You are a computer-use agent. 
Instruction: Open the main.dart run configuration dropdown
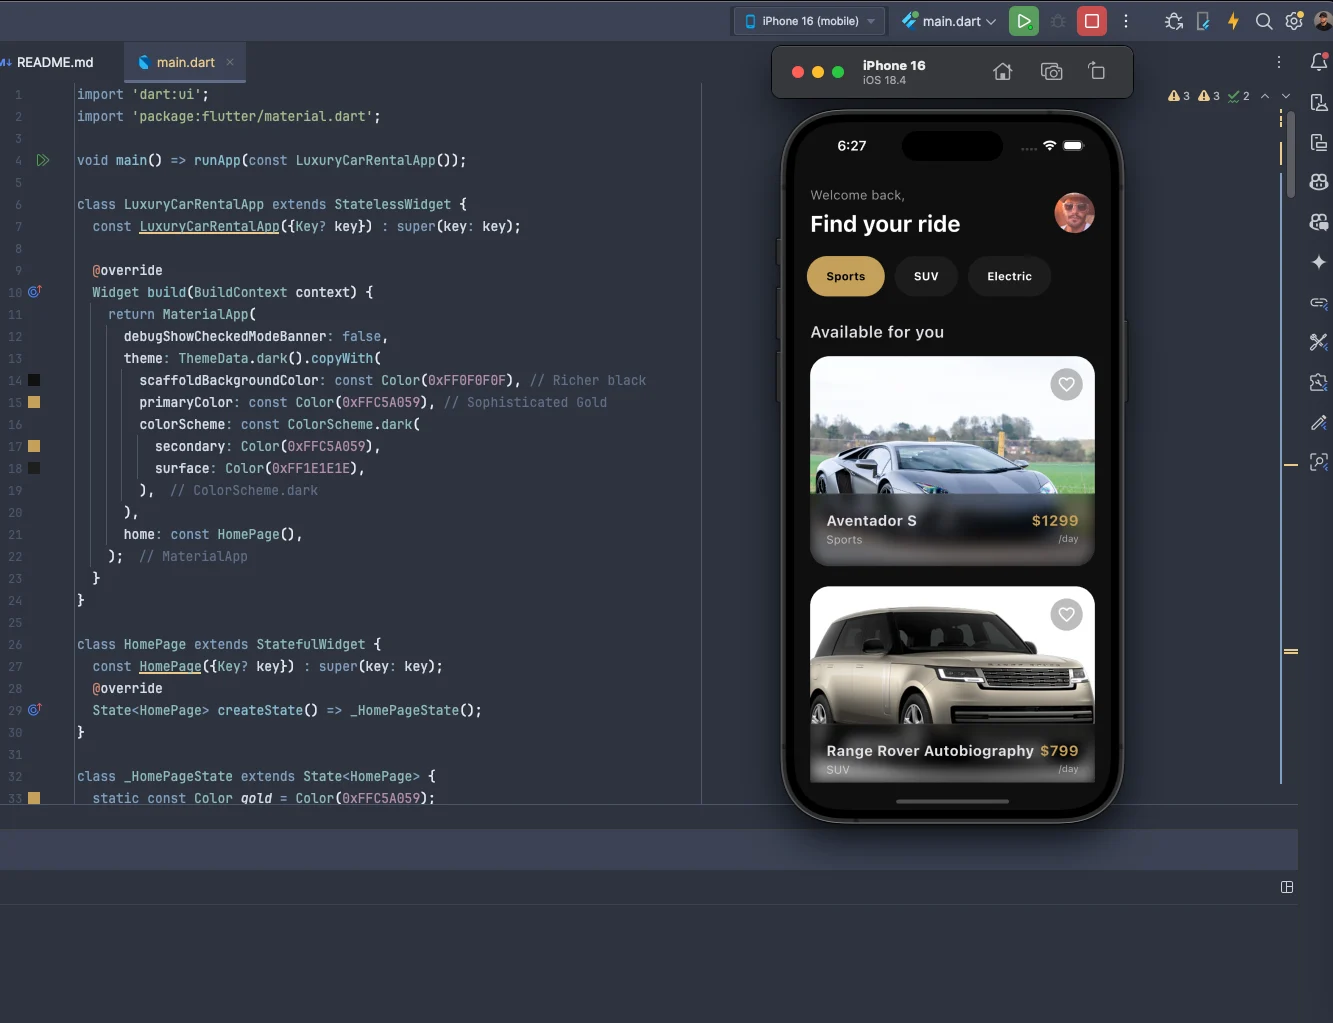pos(944,20)
